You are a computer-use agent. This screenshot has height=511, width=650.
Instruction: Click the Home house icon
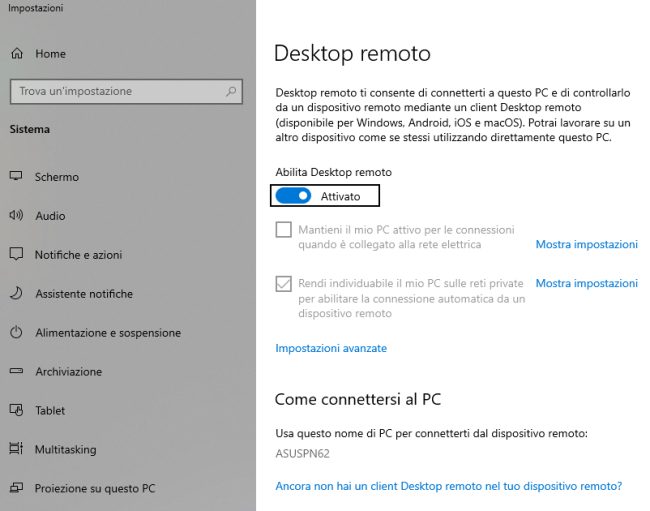(x=17, y=53)
